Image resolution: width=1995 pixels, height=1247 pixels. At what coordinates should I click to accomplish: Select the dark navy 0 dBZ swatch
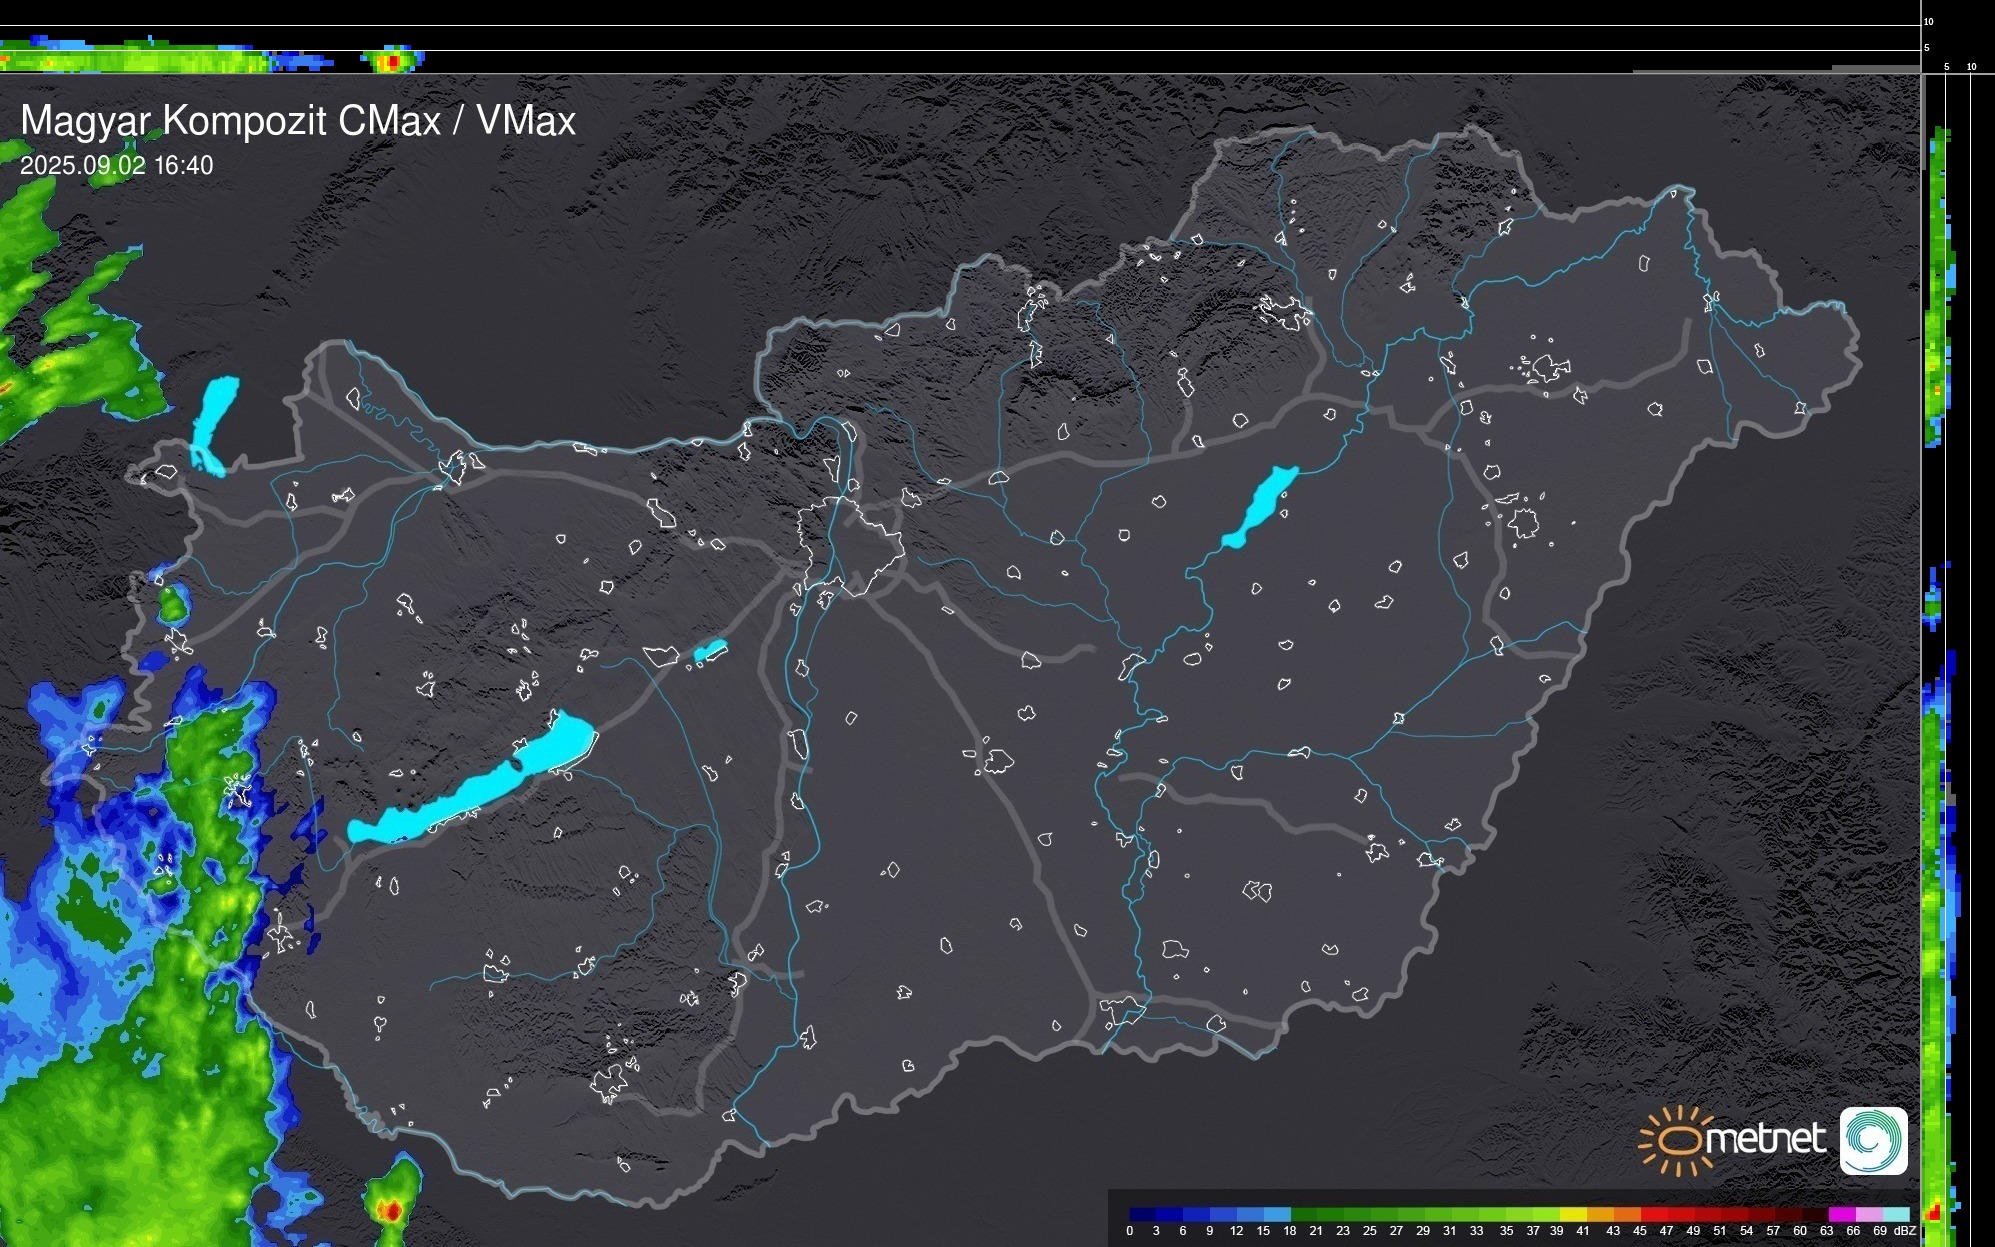[x=1143, y=1214]
